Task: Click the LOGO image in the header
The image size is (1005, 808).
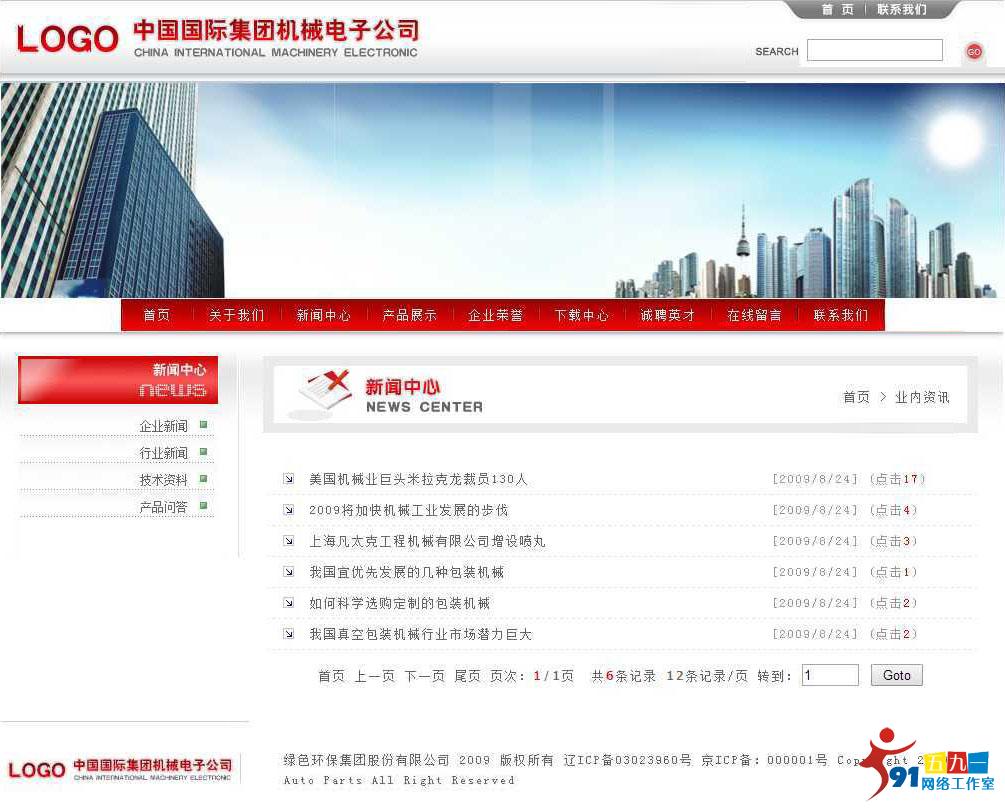Action: [x=67, y=39]
